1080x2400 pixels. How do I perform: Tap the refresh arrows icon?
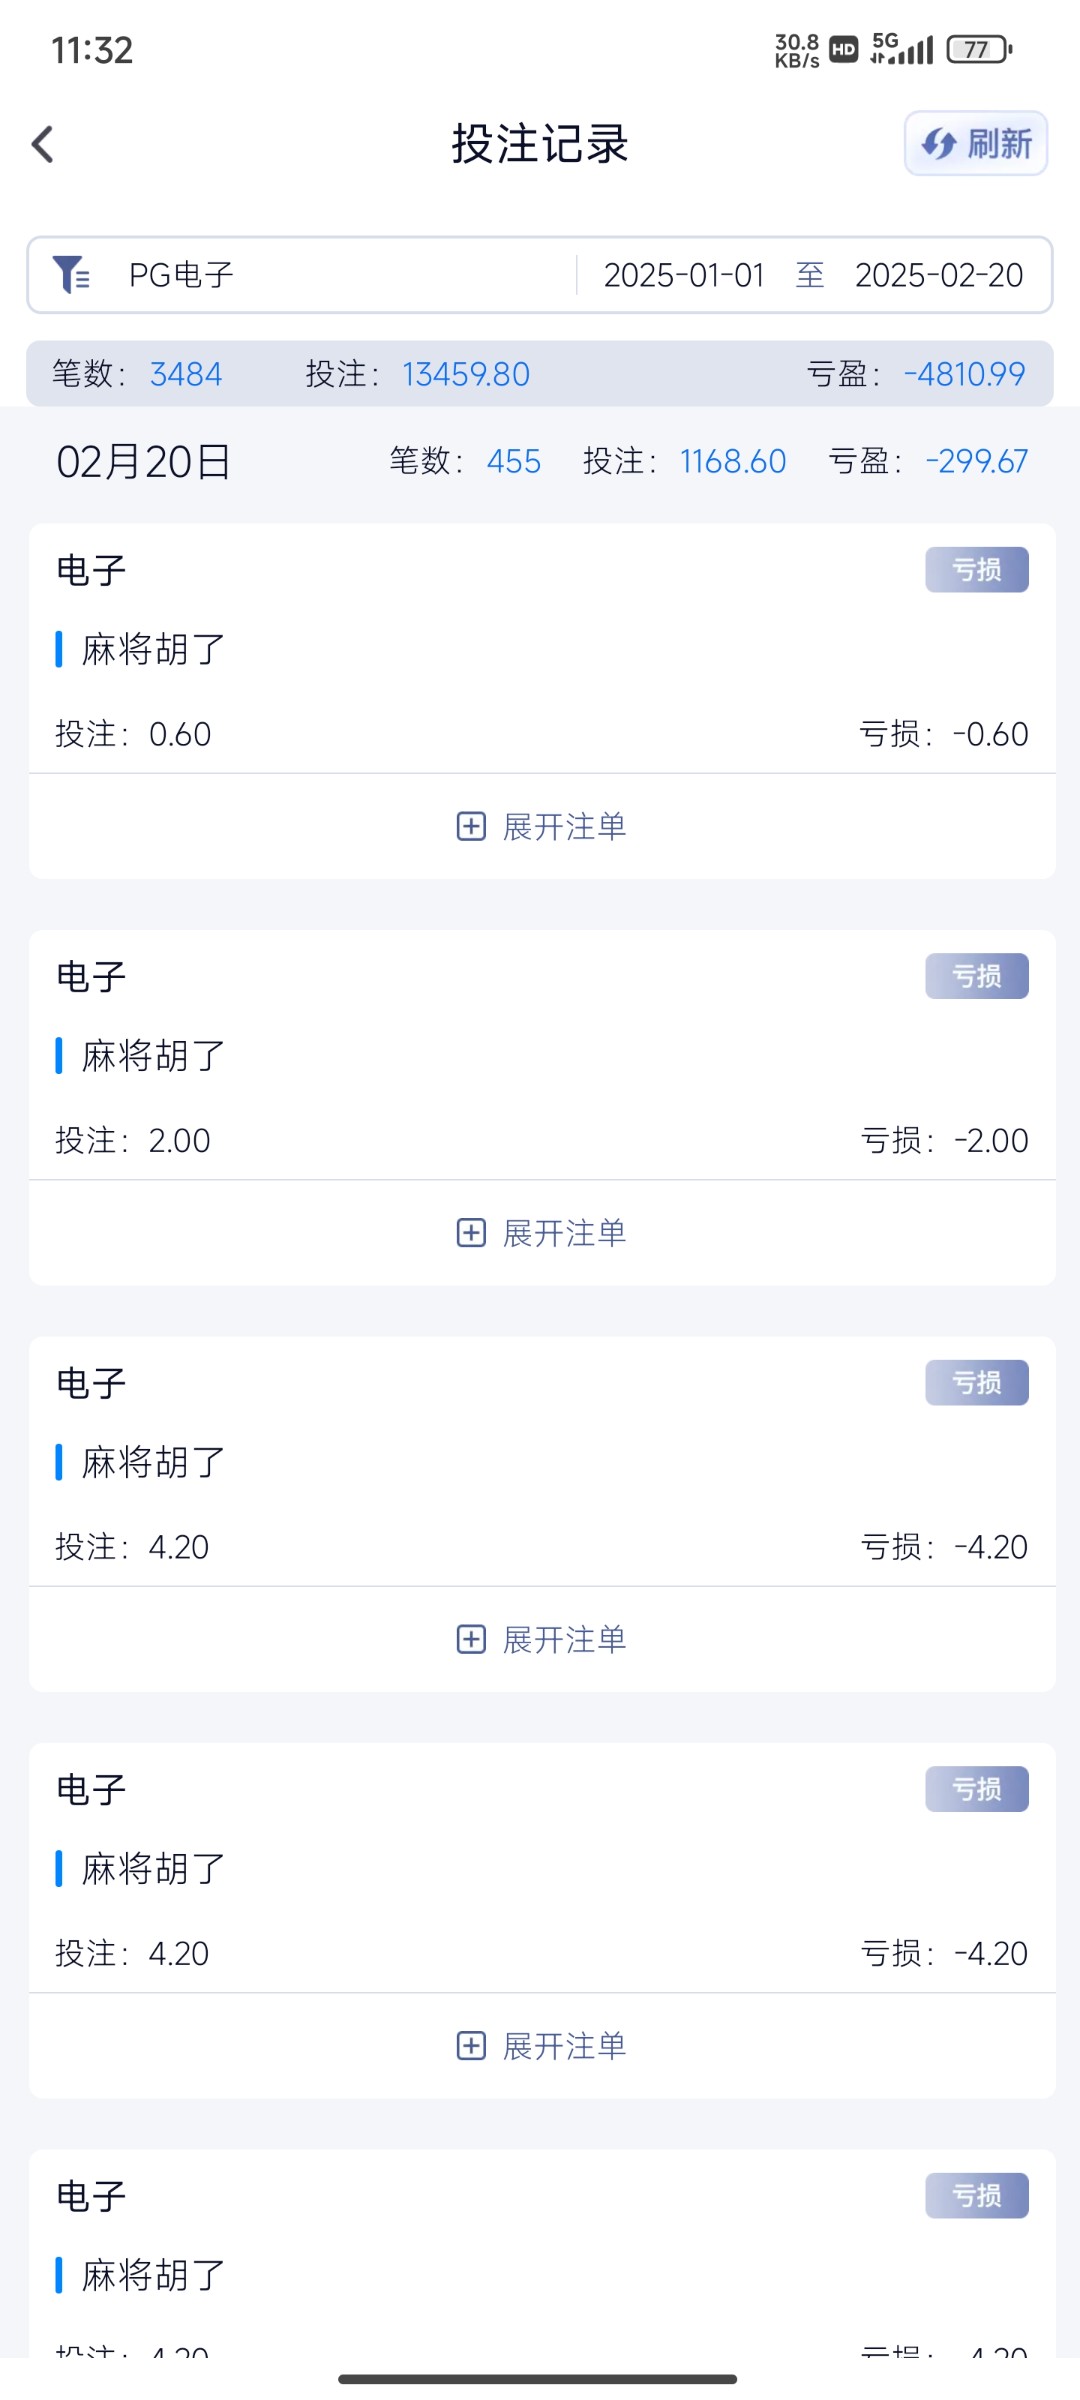[x=939, y=144]
